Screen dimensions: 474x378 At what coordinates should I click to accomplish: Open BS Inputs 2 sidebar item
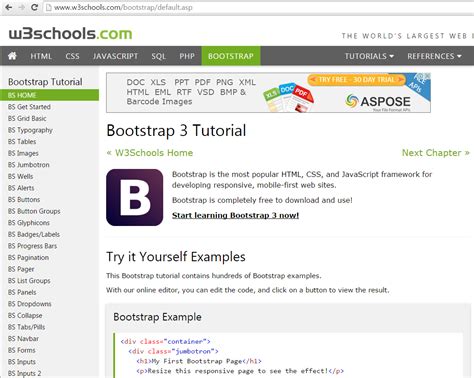coord(25,373)
